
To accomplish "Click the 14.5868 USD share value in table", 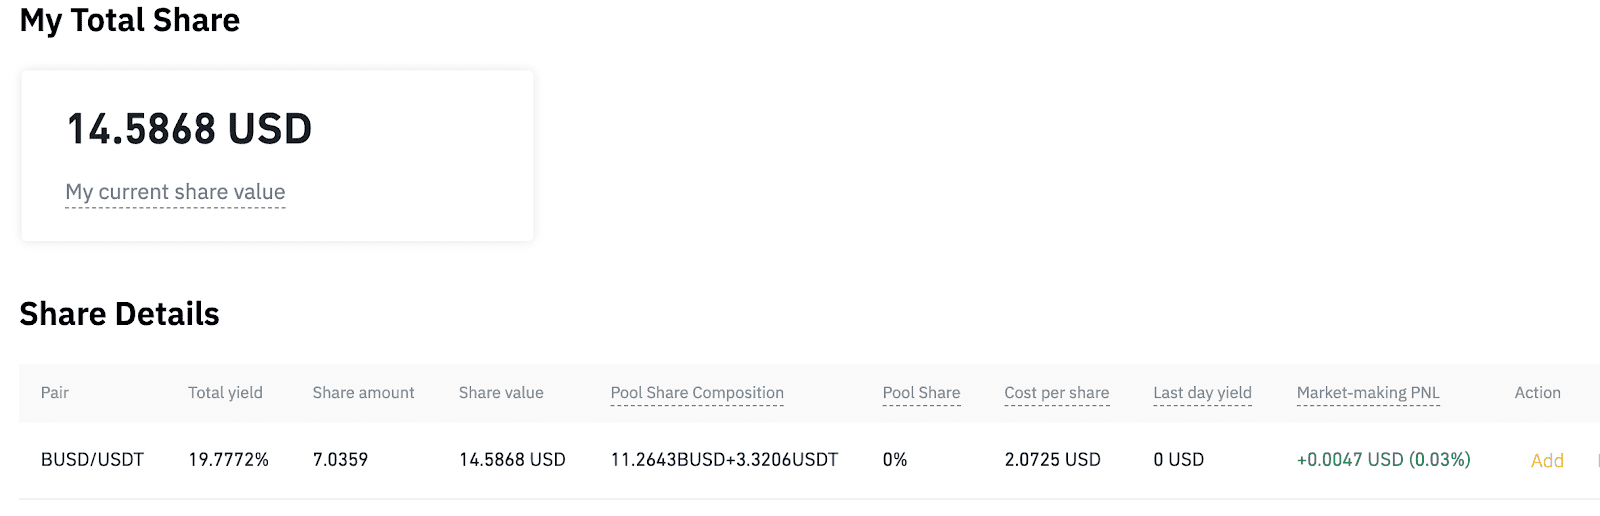I will 512,460.
